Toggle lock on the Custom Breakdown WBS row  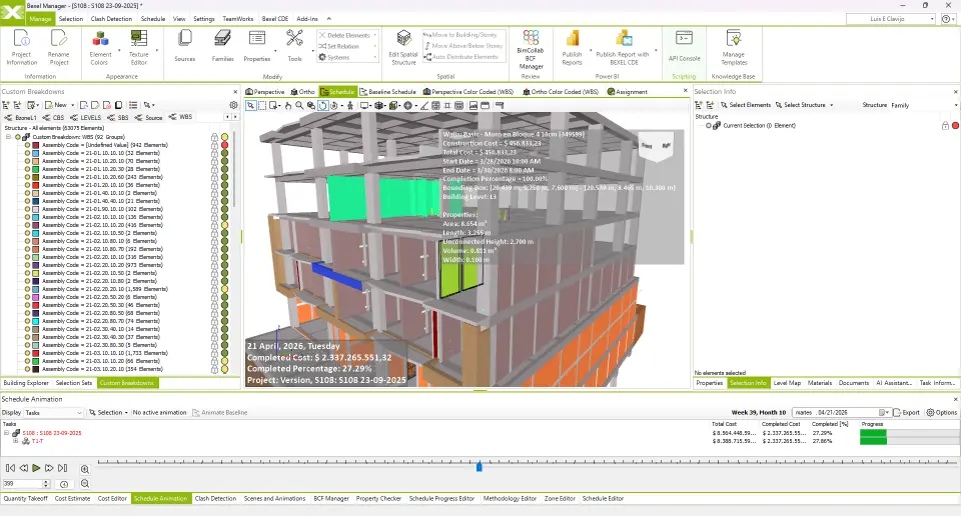[214, 137]
